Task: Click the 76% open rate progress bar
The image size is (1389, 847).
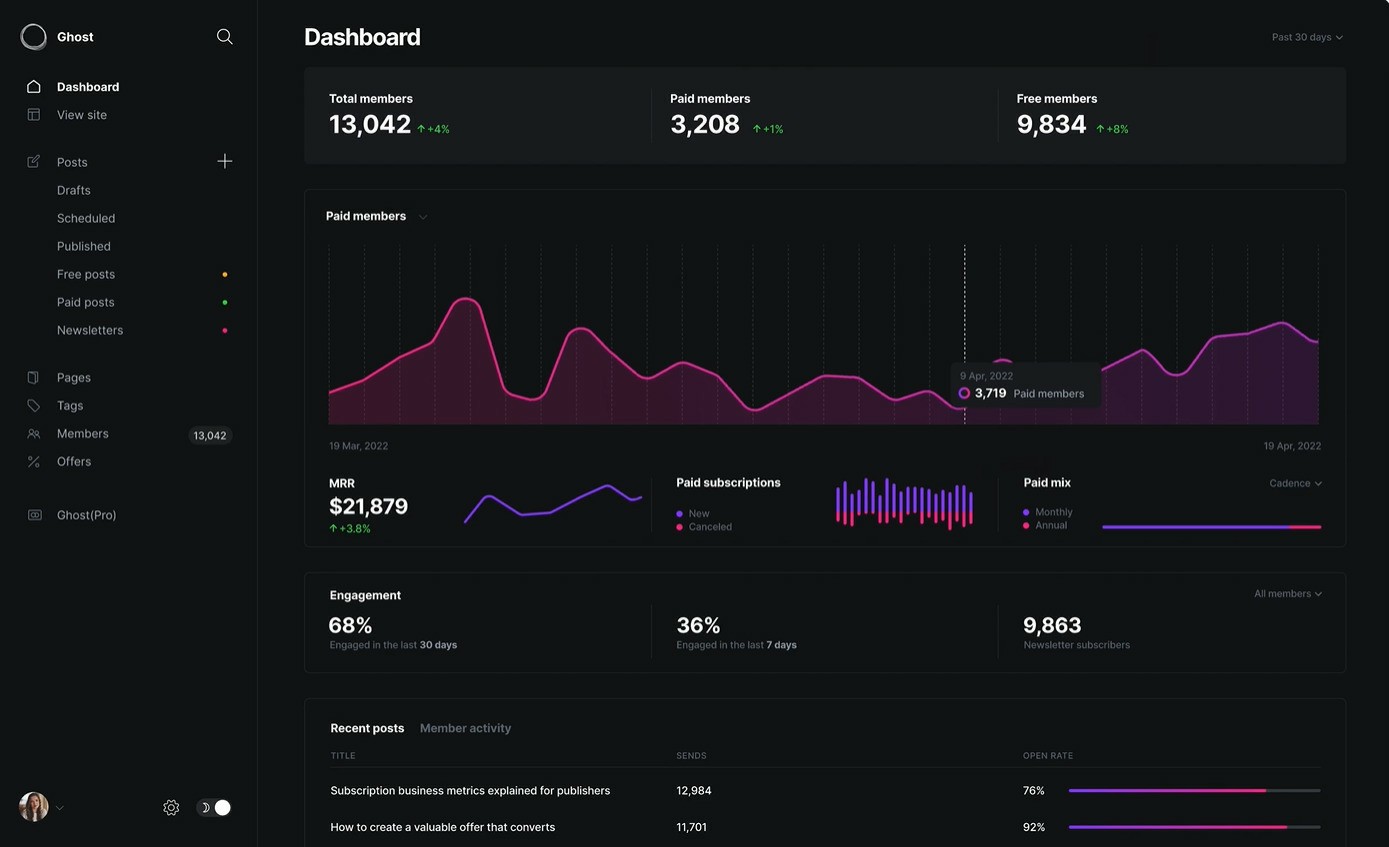Action: click(x=1194, y=791)
